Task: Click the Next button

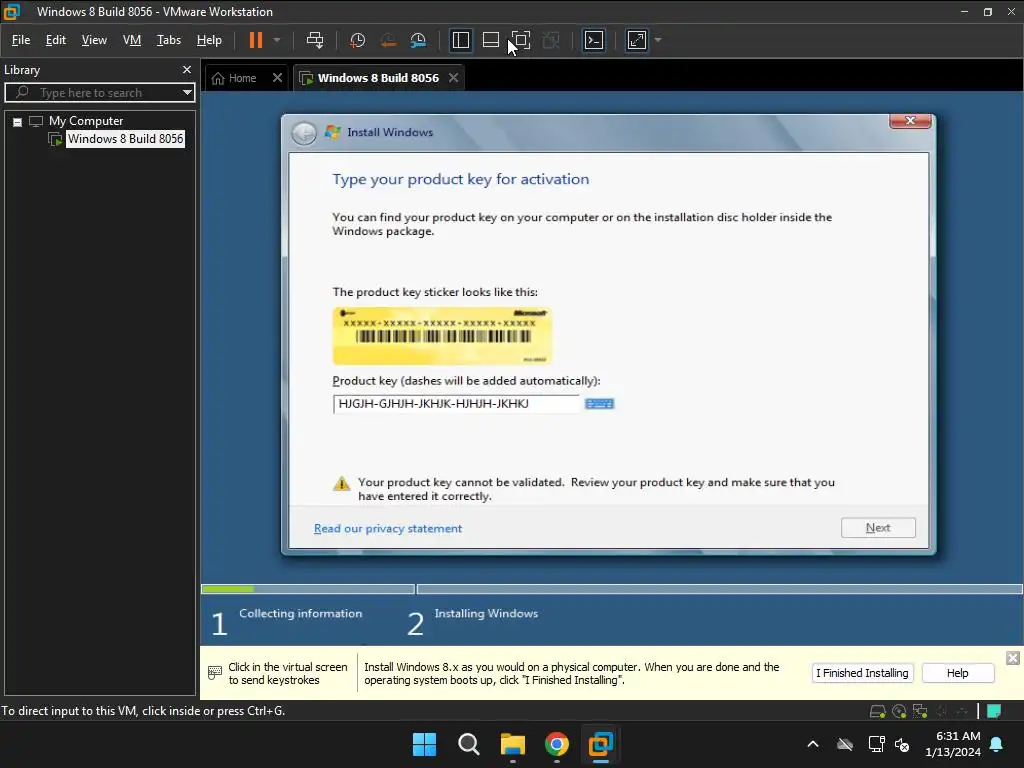Action: (878, 528)
